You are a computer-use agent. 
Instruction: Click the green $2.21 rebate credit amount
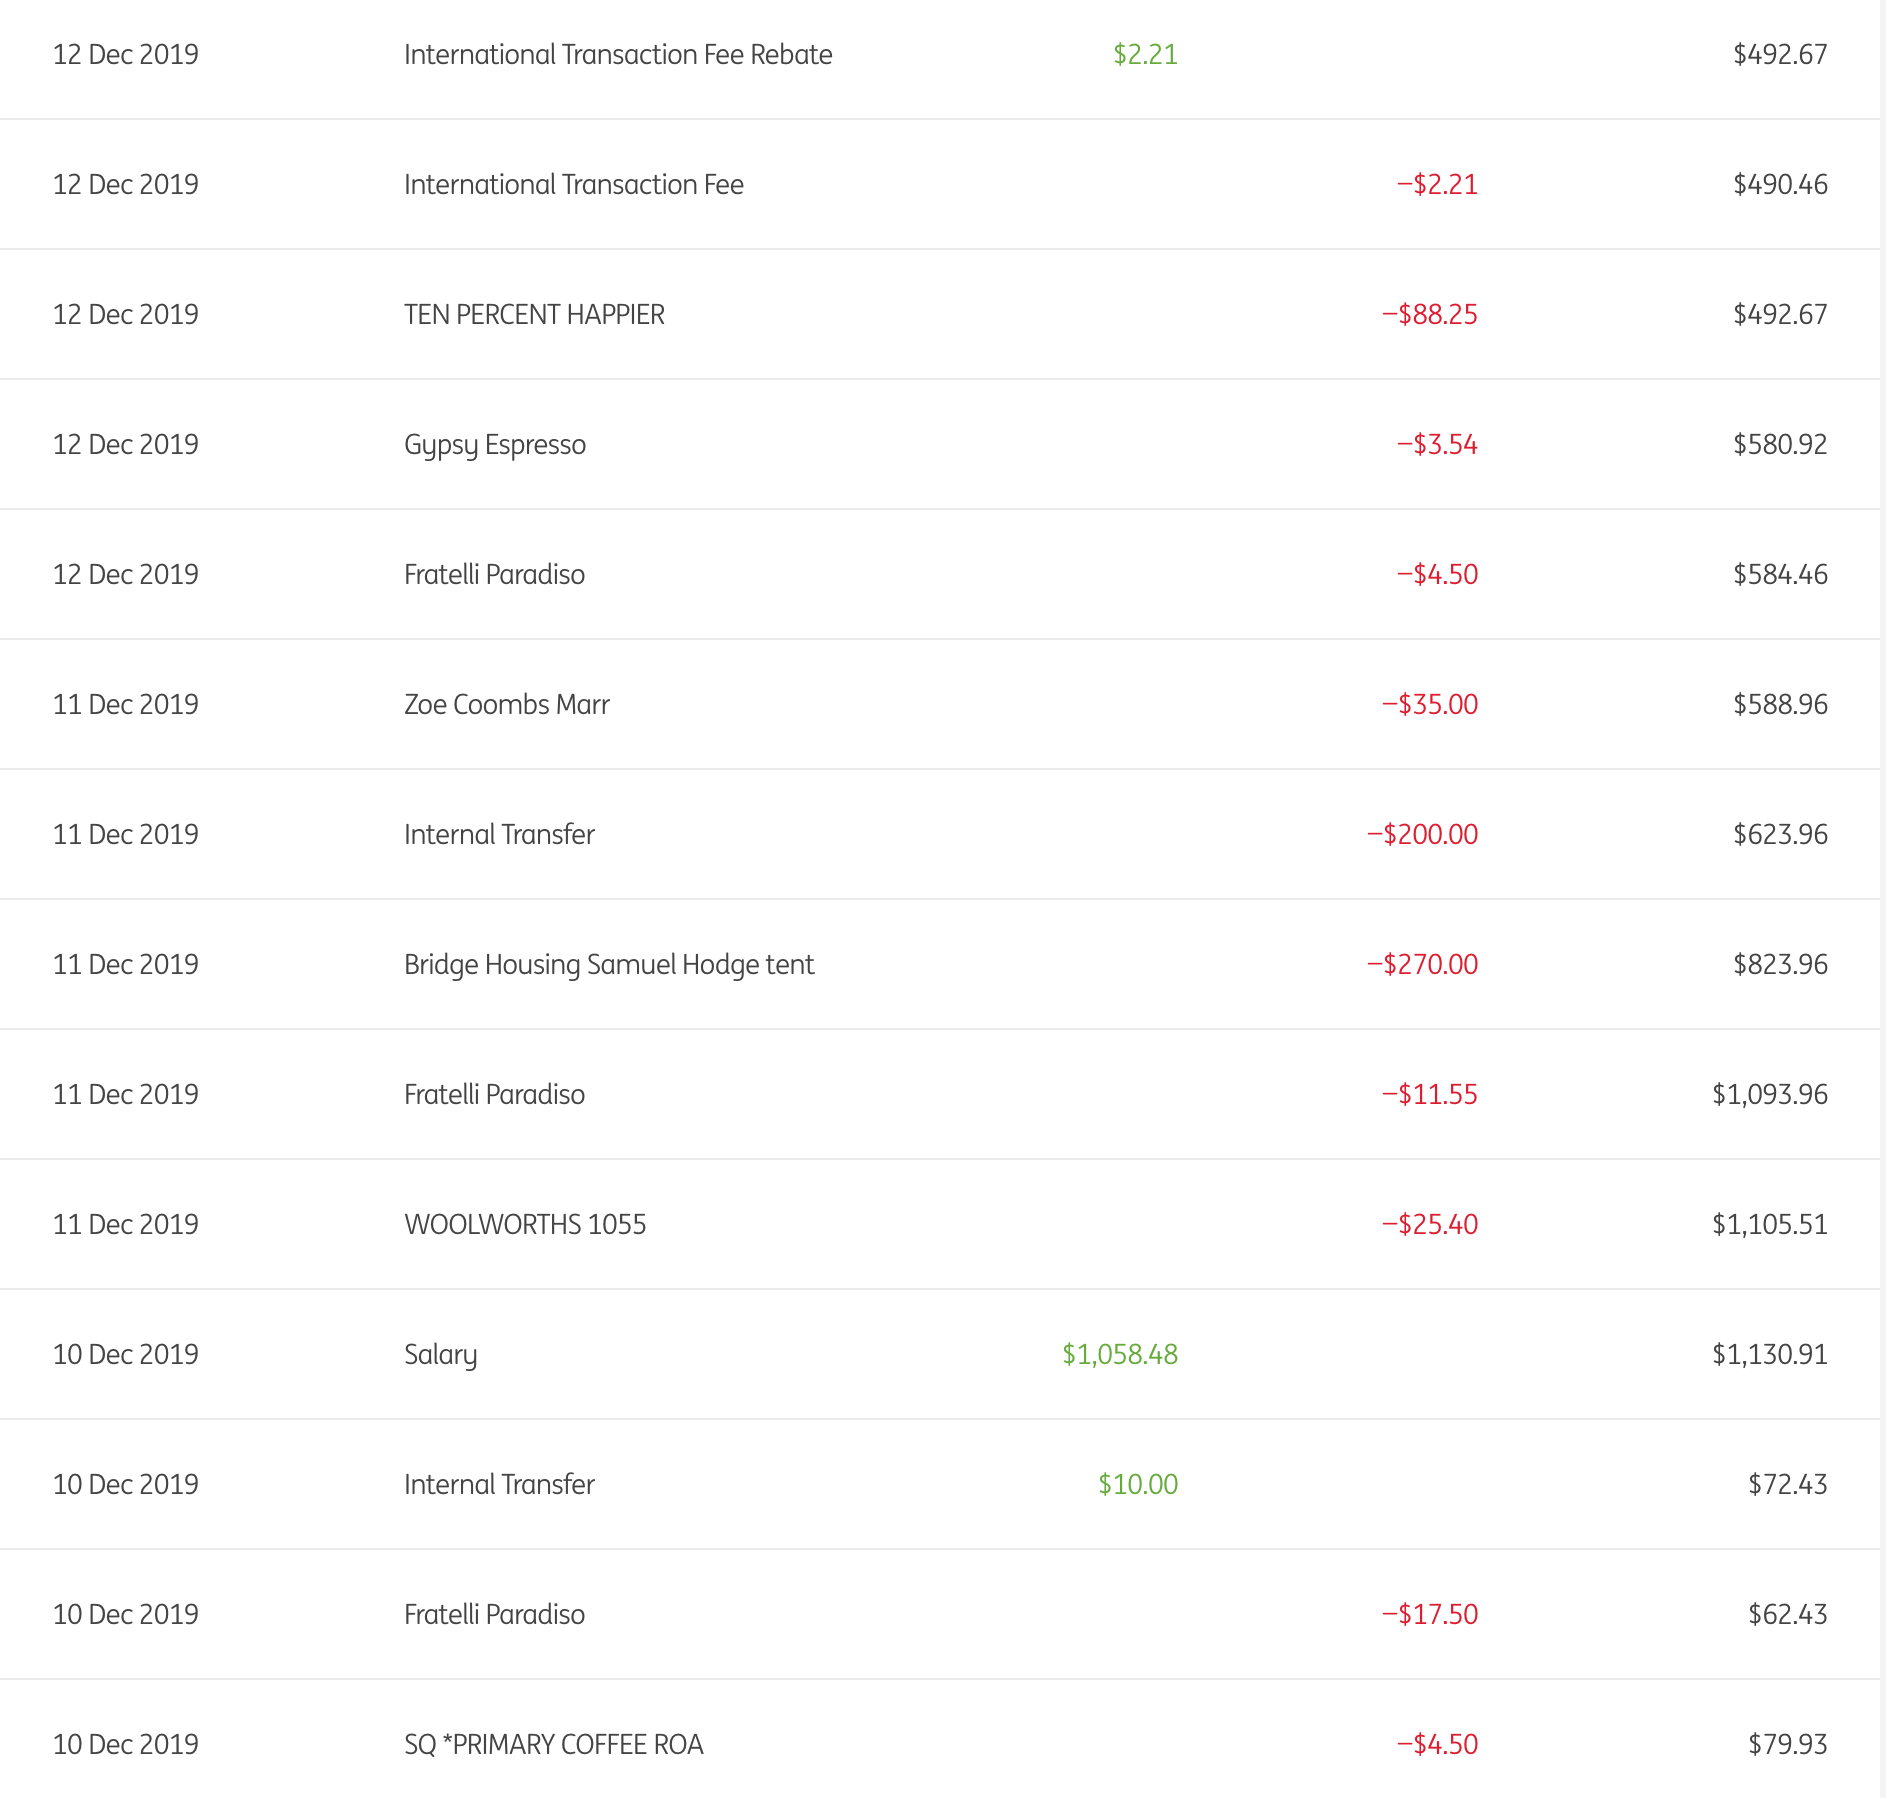pos(1145,55)
